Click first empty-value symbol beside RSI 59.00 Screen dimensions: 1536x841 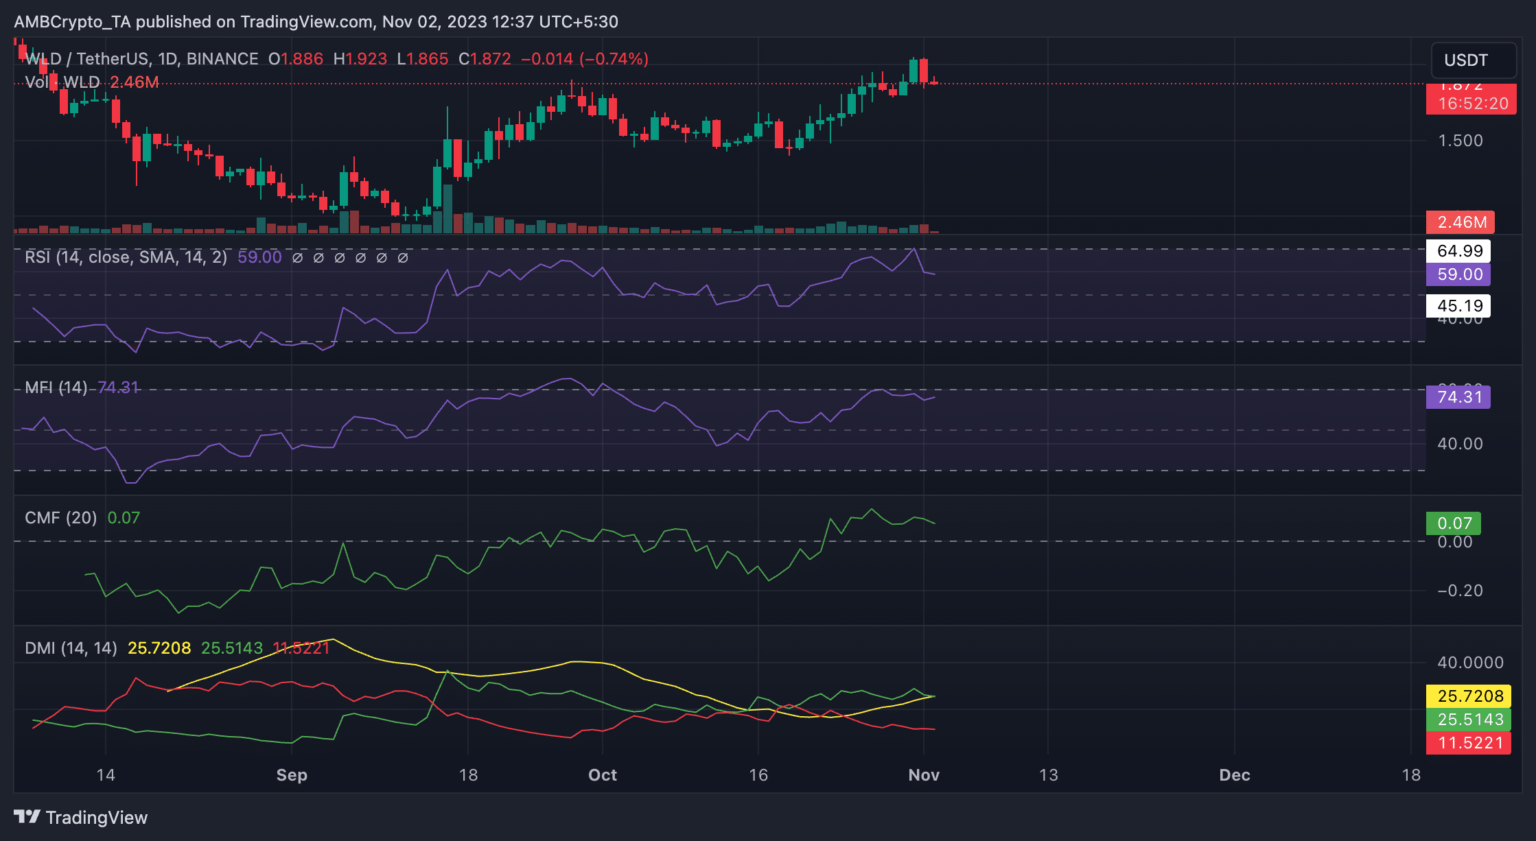[297, 258]
